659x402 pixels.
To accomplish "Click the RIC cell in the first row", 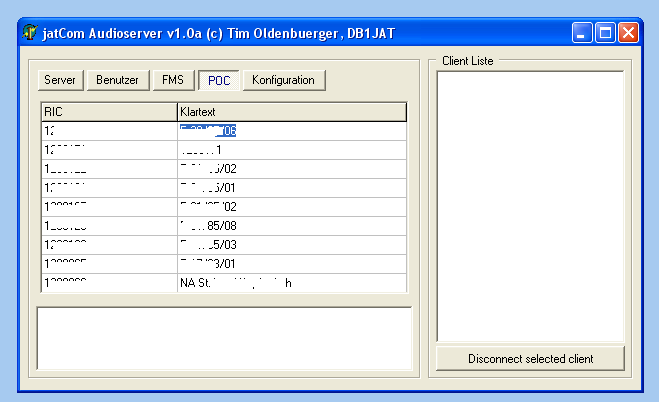I will pyautogui.click(x=108, y=130).
